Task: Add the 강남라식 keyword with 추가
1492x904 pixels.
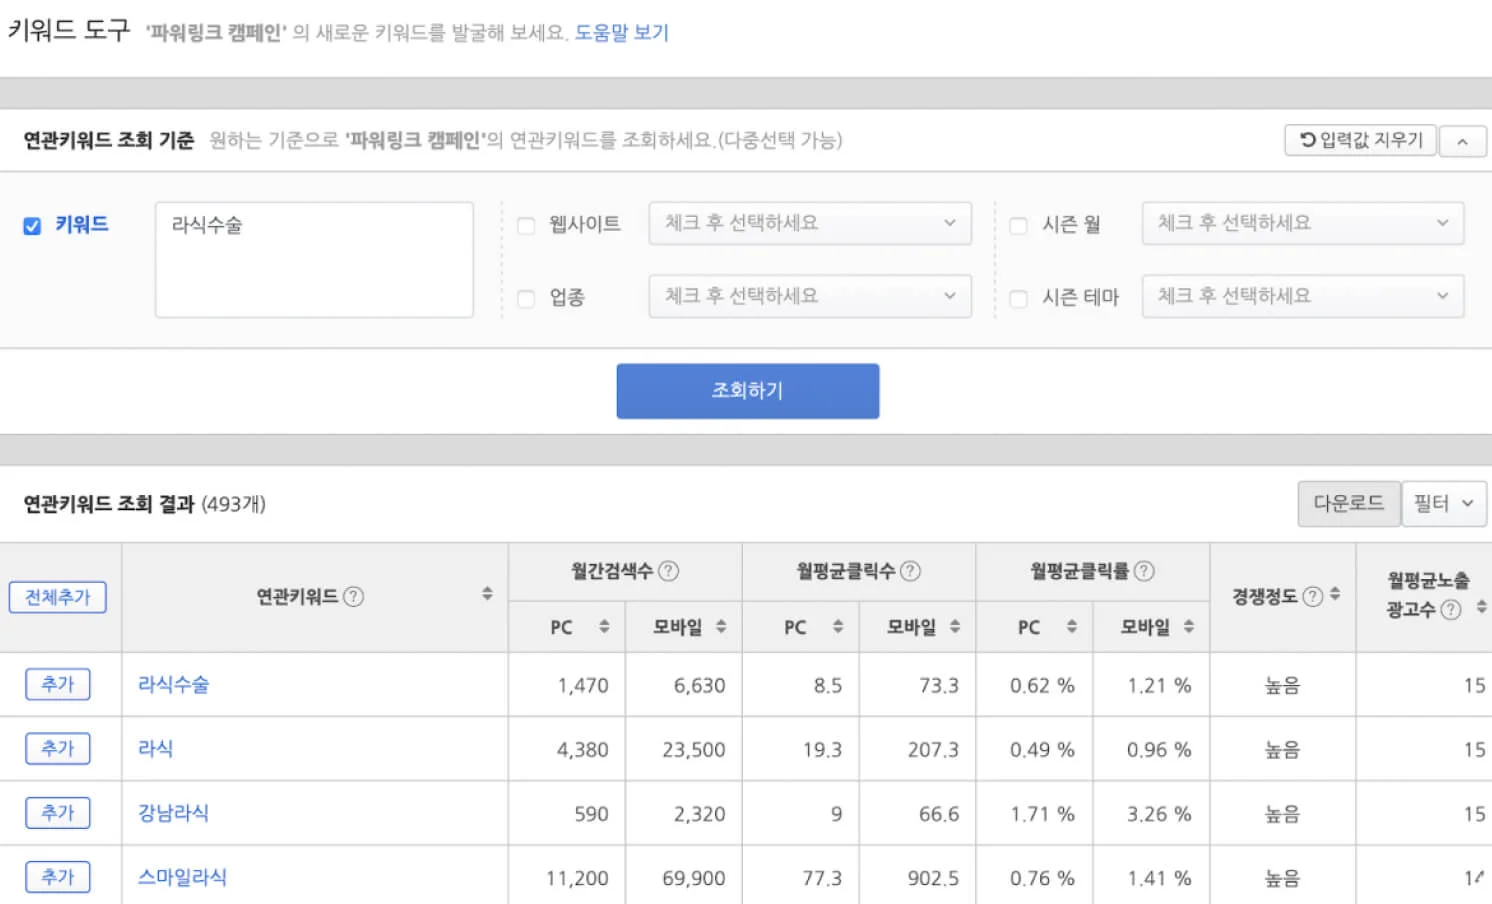Action: pyautogui.click(x=58, y=813)
